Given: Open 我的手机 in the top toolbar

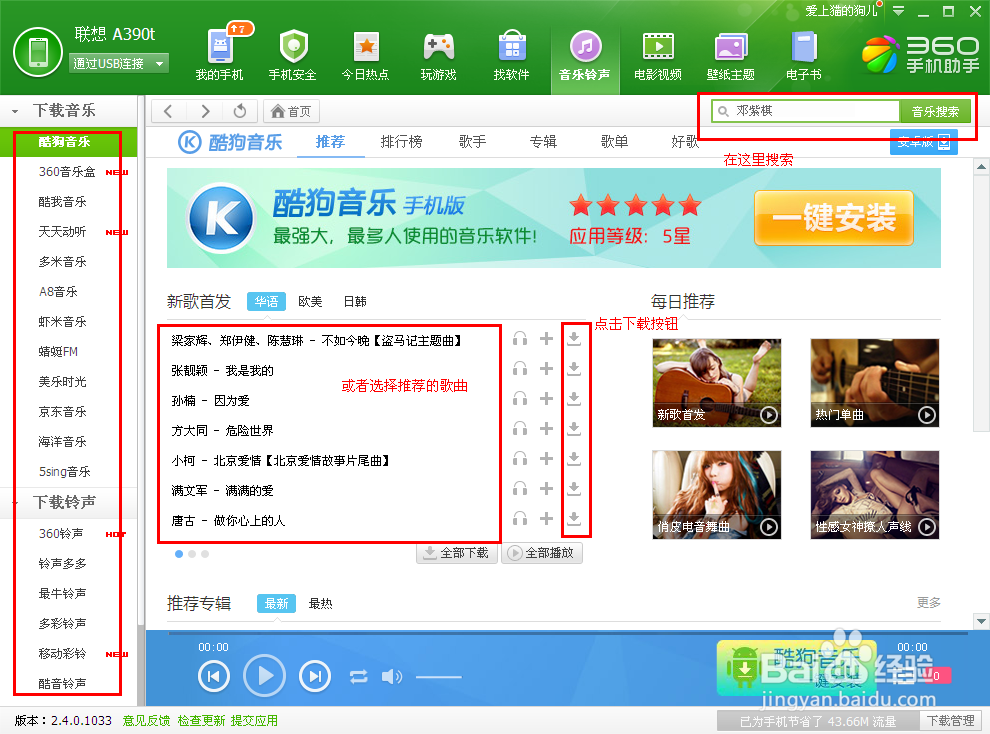Looking at the screenshot, I should point(220,54).
